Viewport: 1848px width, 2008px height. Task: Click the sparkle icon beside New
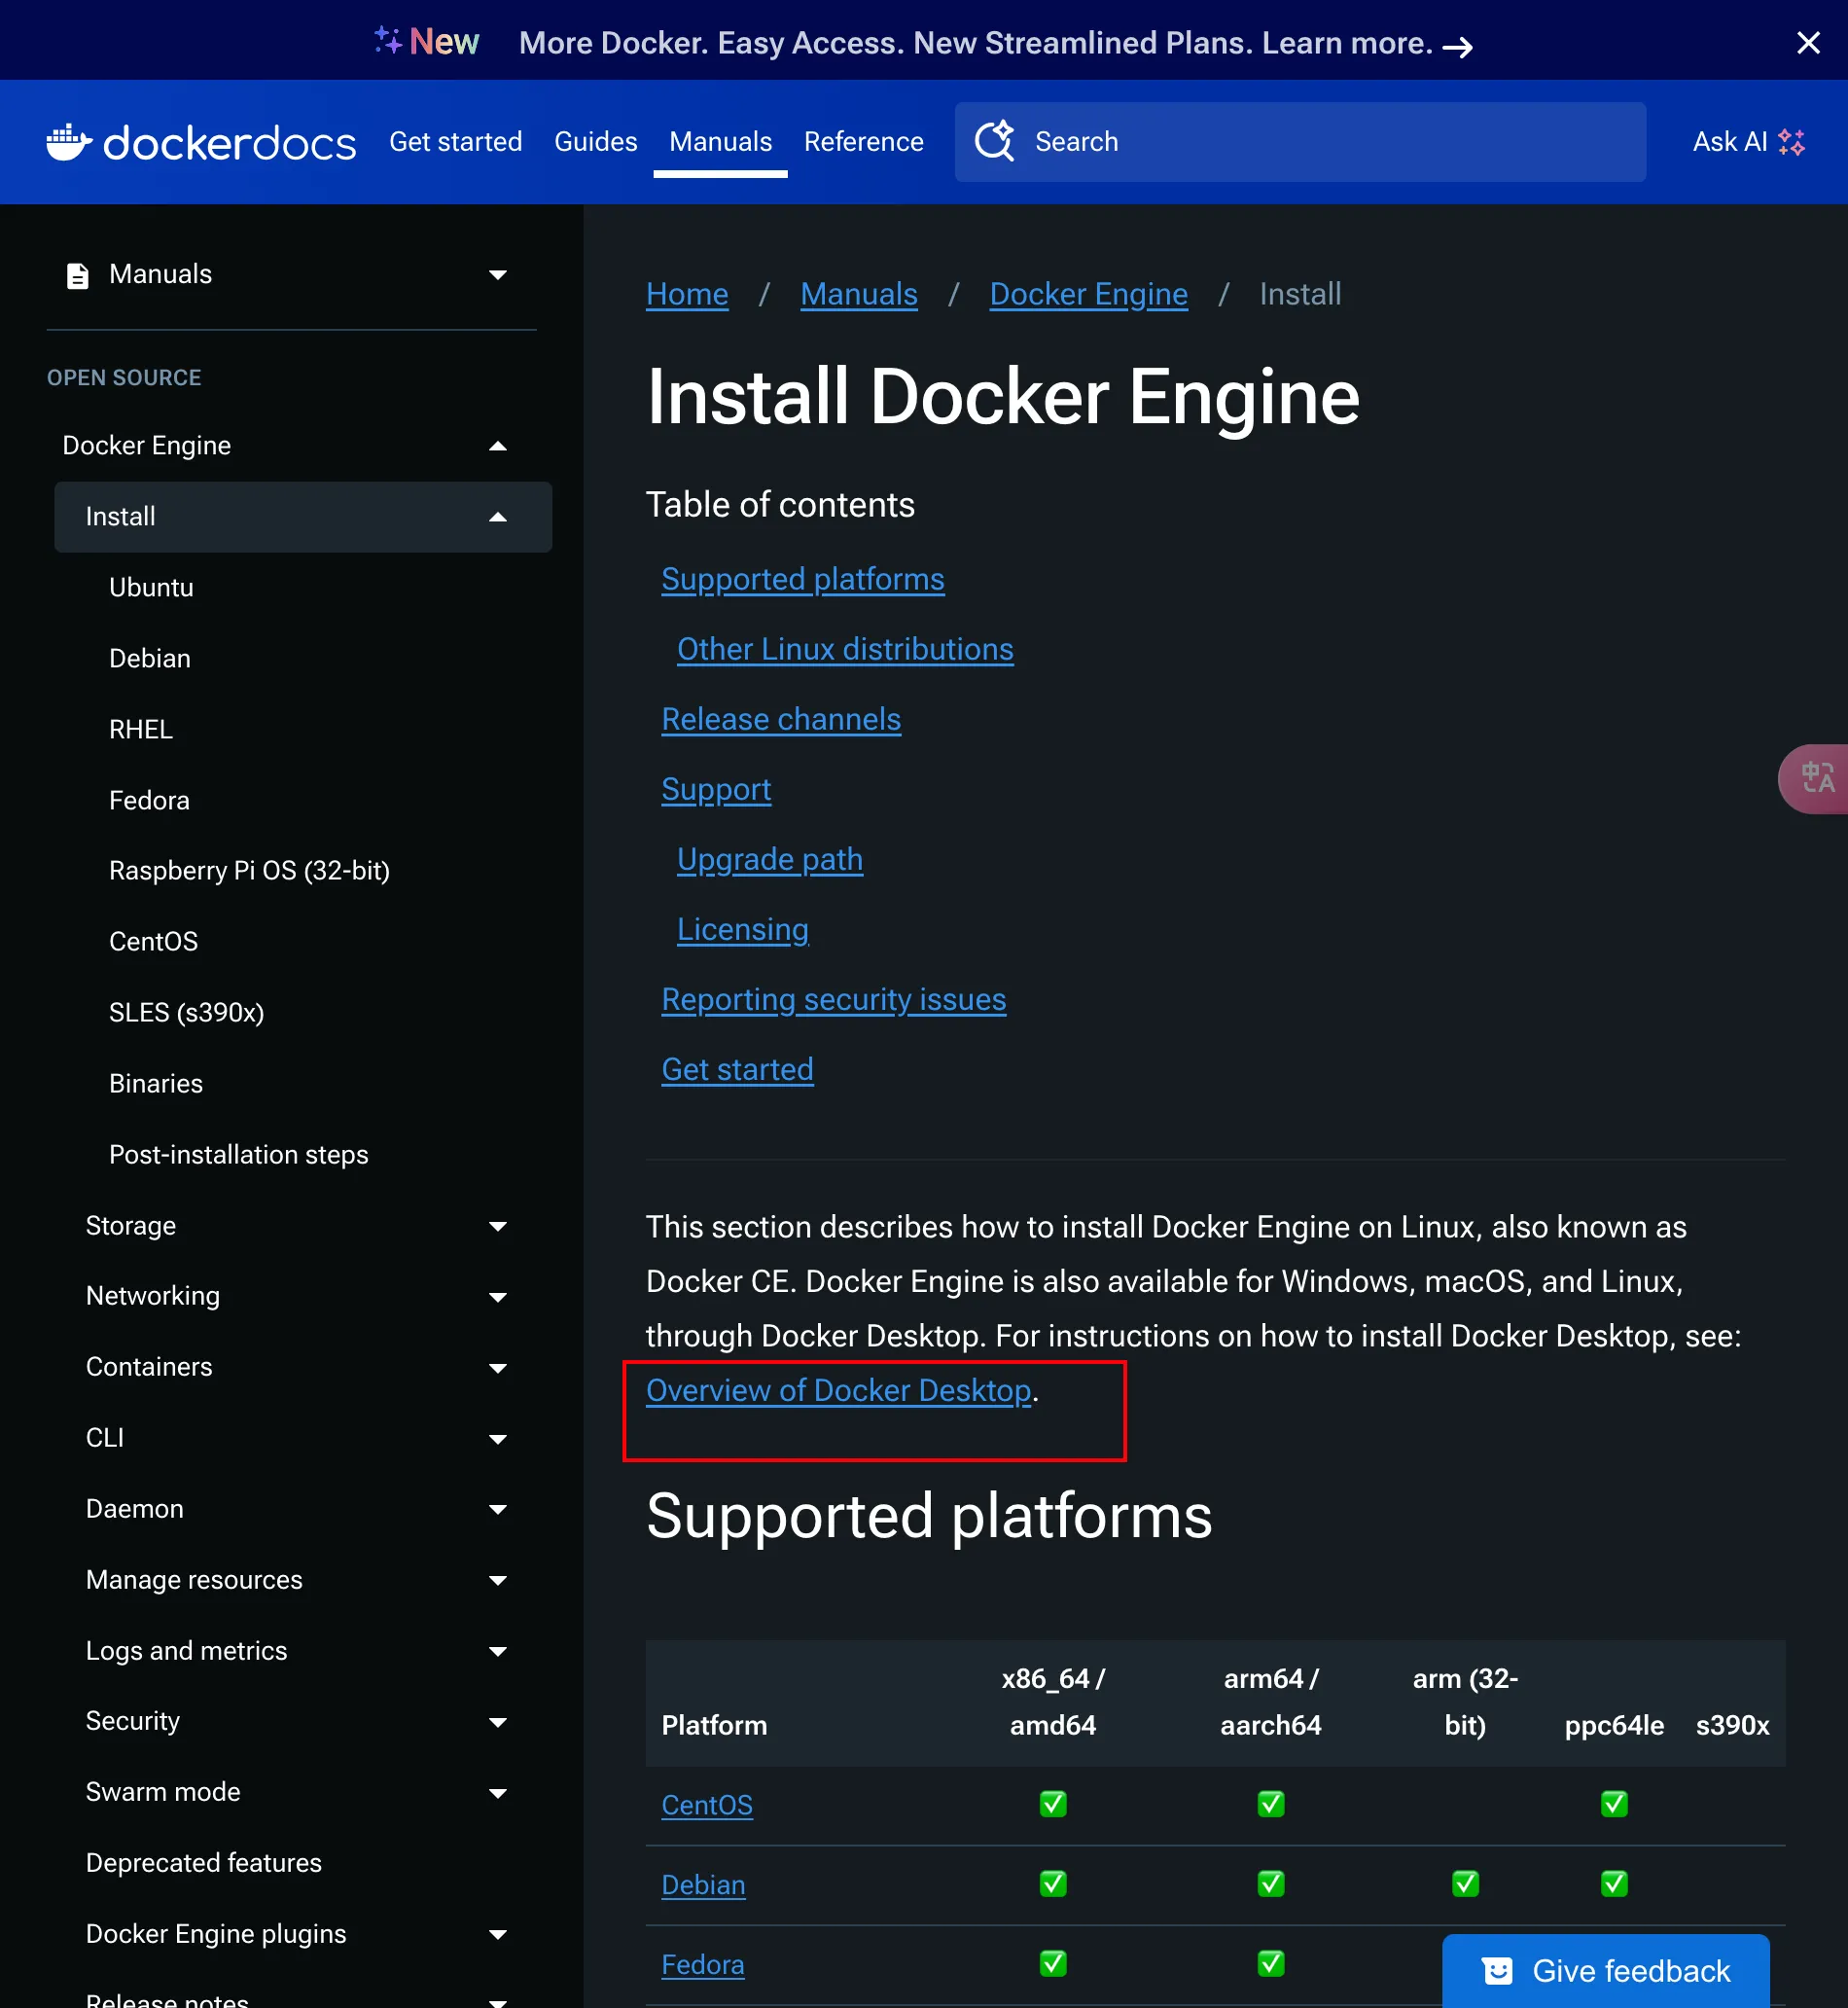click(388, 40)
